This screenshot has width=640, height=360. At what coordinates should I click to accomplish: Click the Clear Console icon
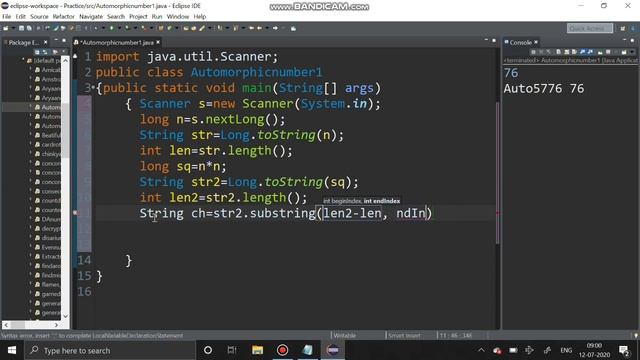[558, 52]
